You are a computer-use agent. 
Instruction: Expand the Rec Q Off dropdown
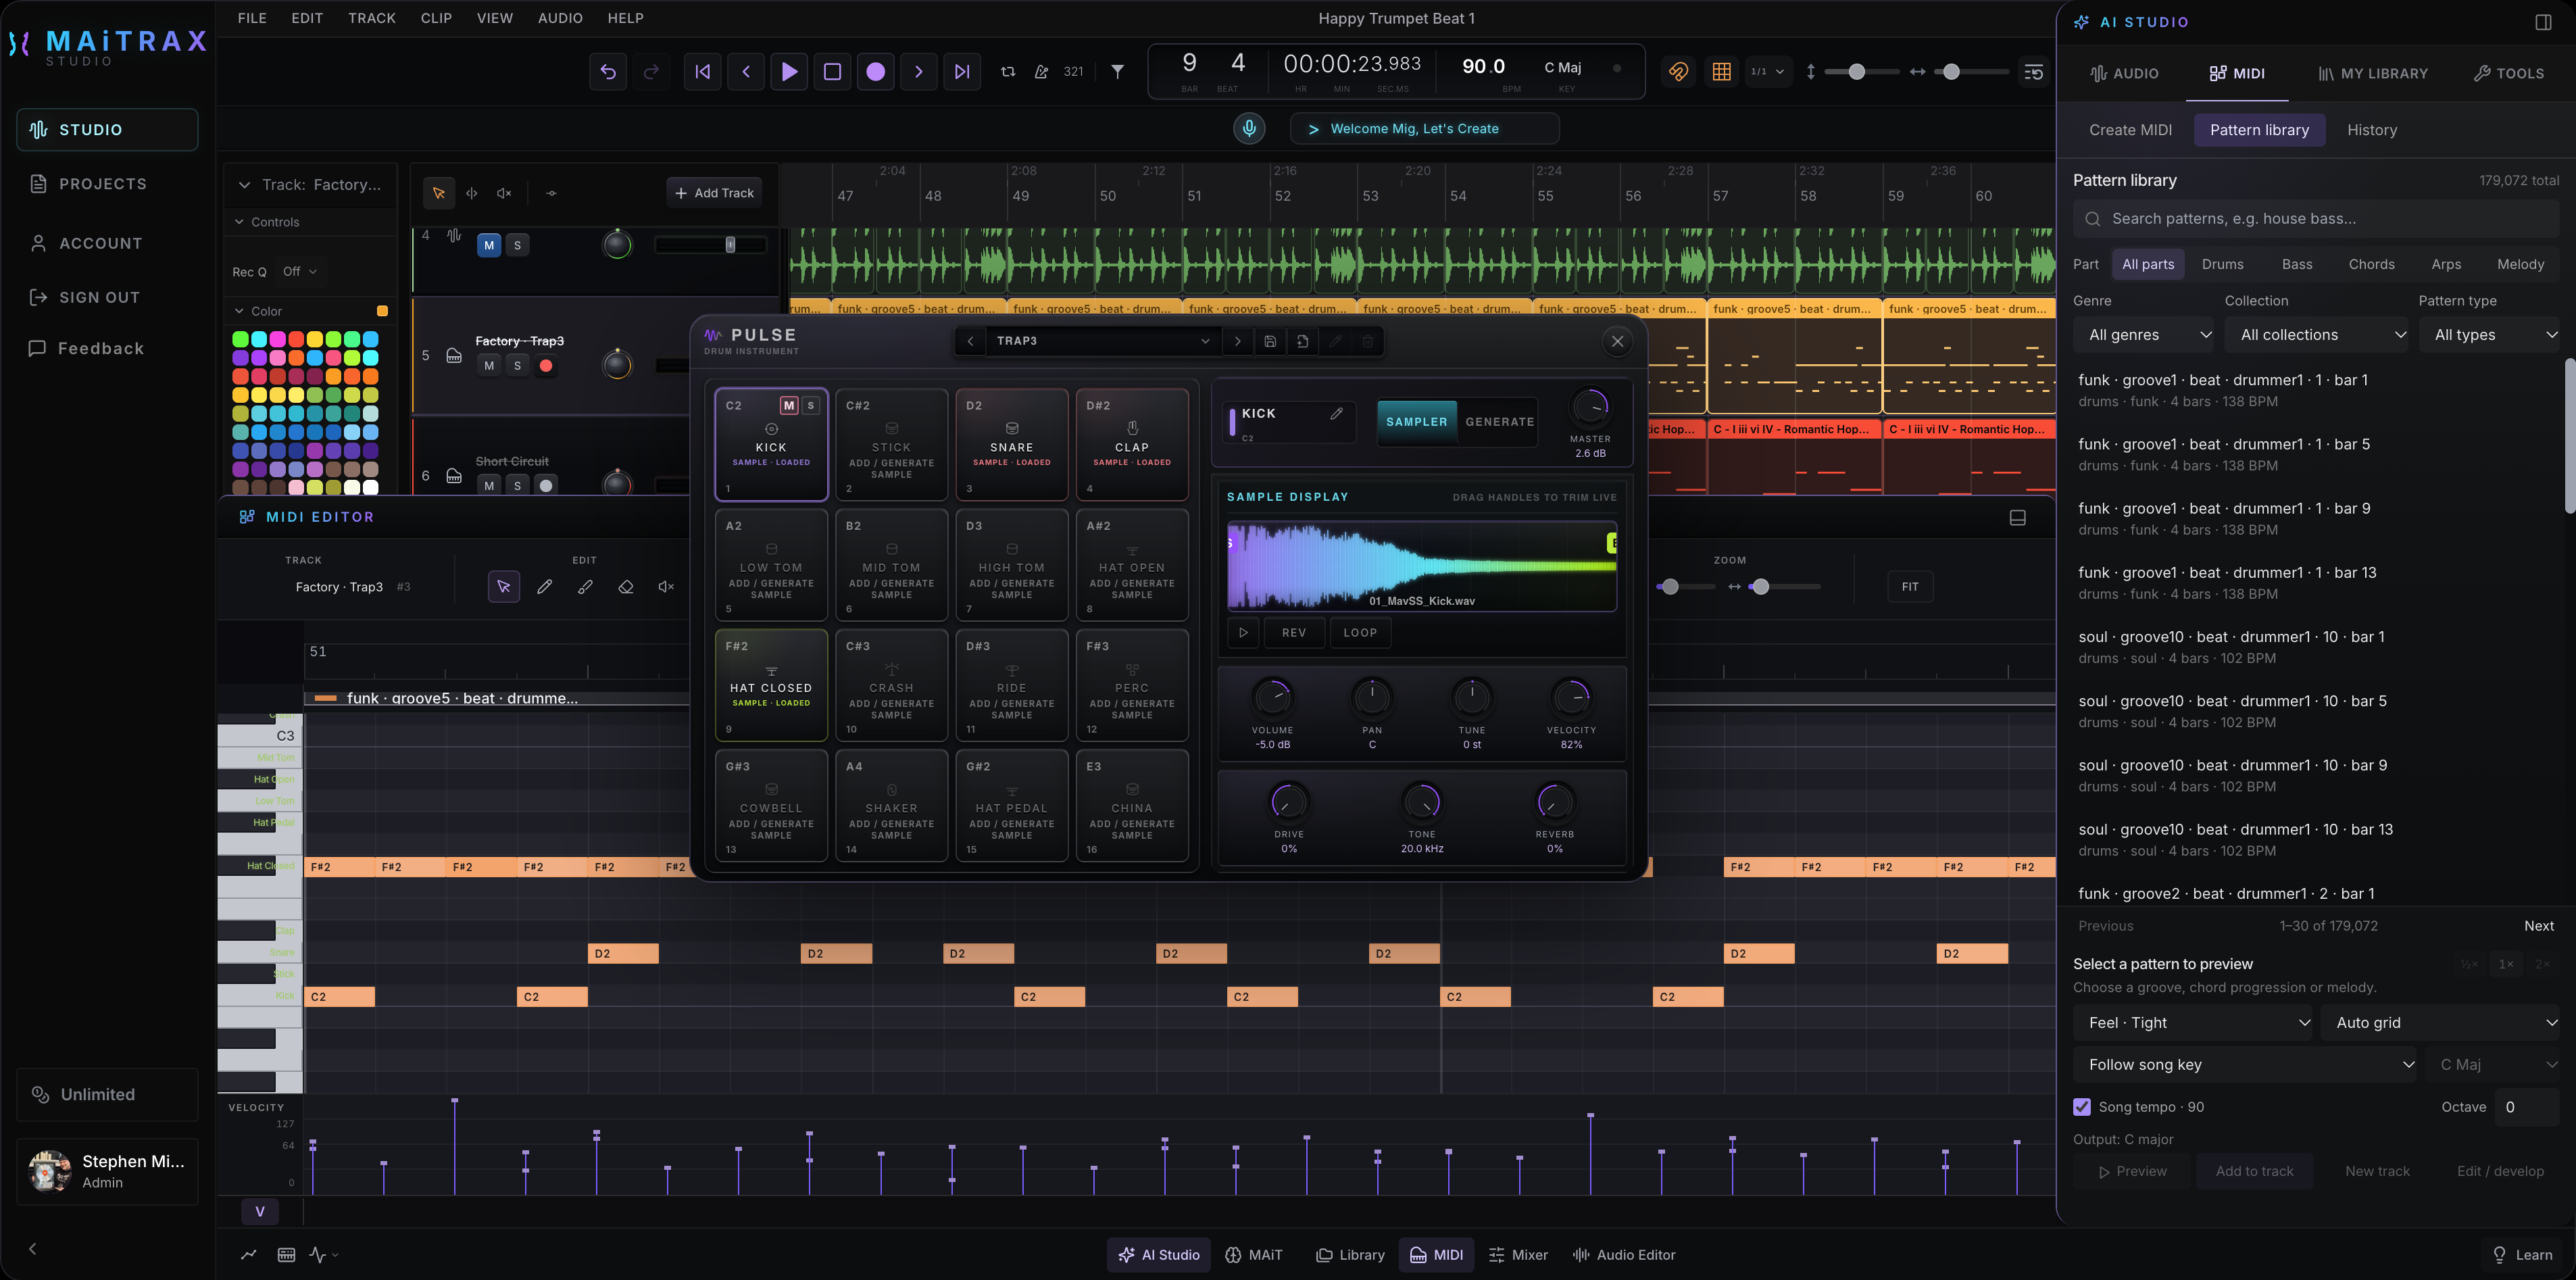[x=299, y=272]
